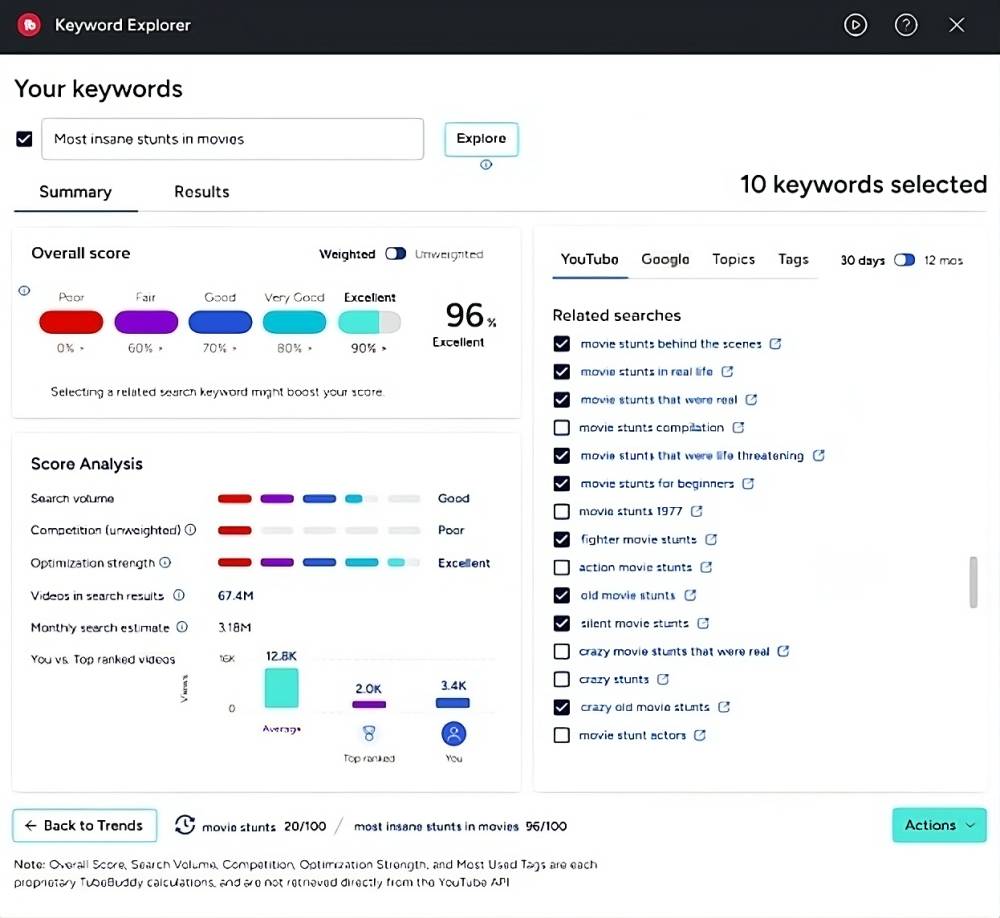This screenshot has width=1000, height=918.
Task: Open external link for crazy movie stunts that were real
Action: pyautogui.click(x=783, y=651)
